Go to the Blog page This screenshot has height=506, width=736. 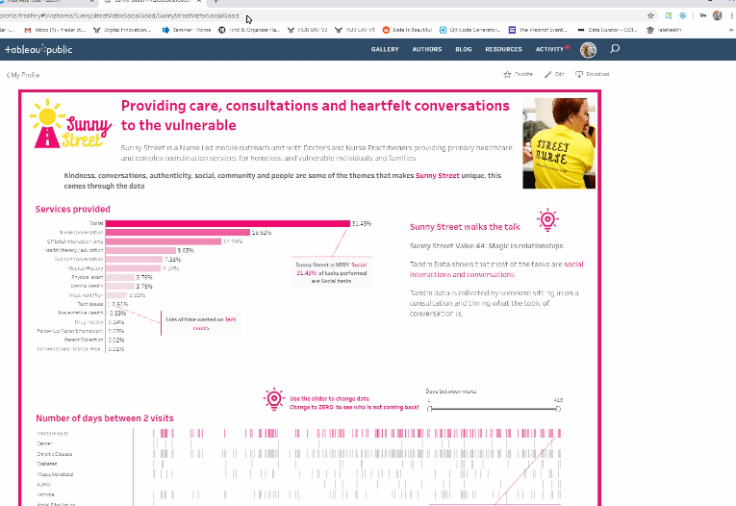463,49
